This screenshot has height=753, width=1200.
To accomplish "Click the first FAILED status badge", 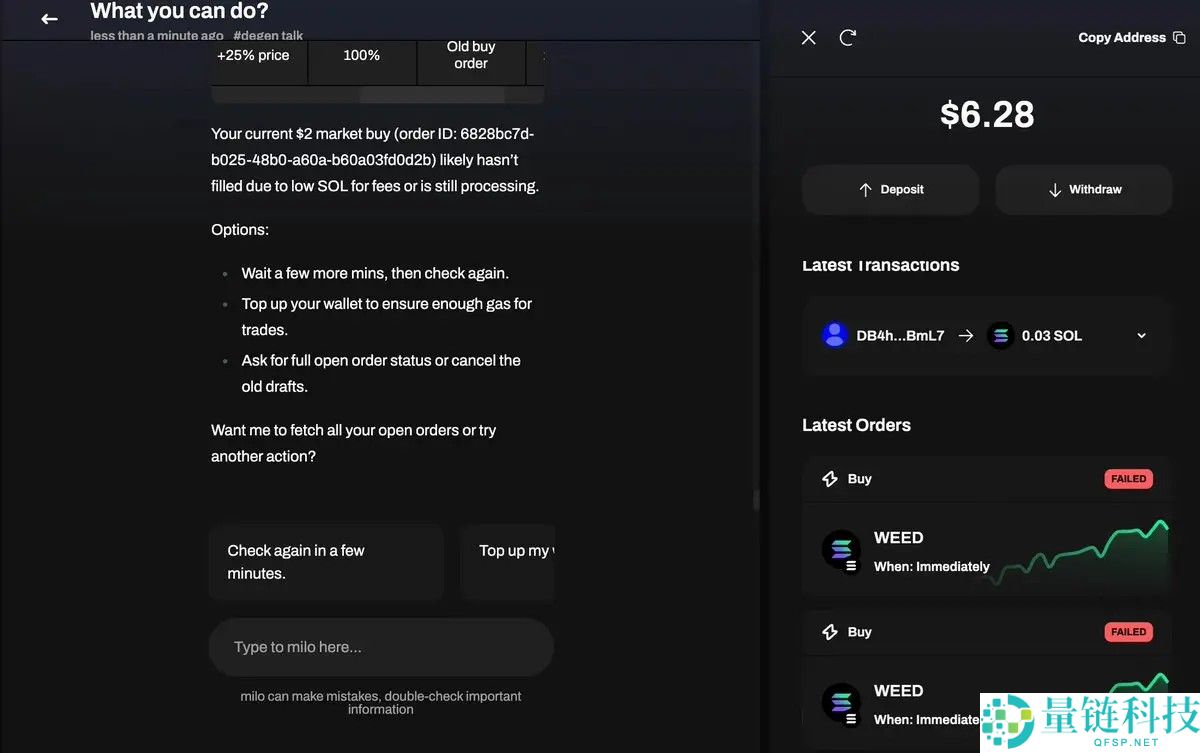I will click(1128, 479).
